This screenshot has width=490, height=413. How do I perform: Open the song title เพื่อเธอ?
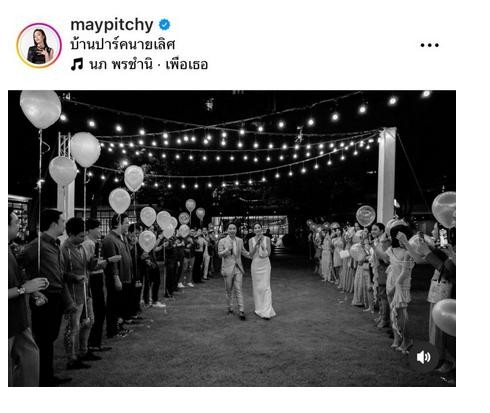pyautogui.click(x=187, y=64)
